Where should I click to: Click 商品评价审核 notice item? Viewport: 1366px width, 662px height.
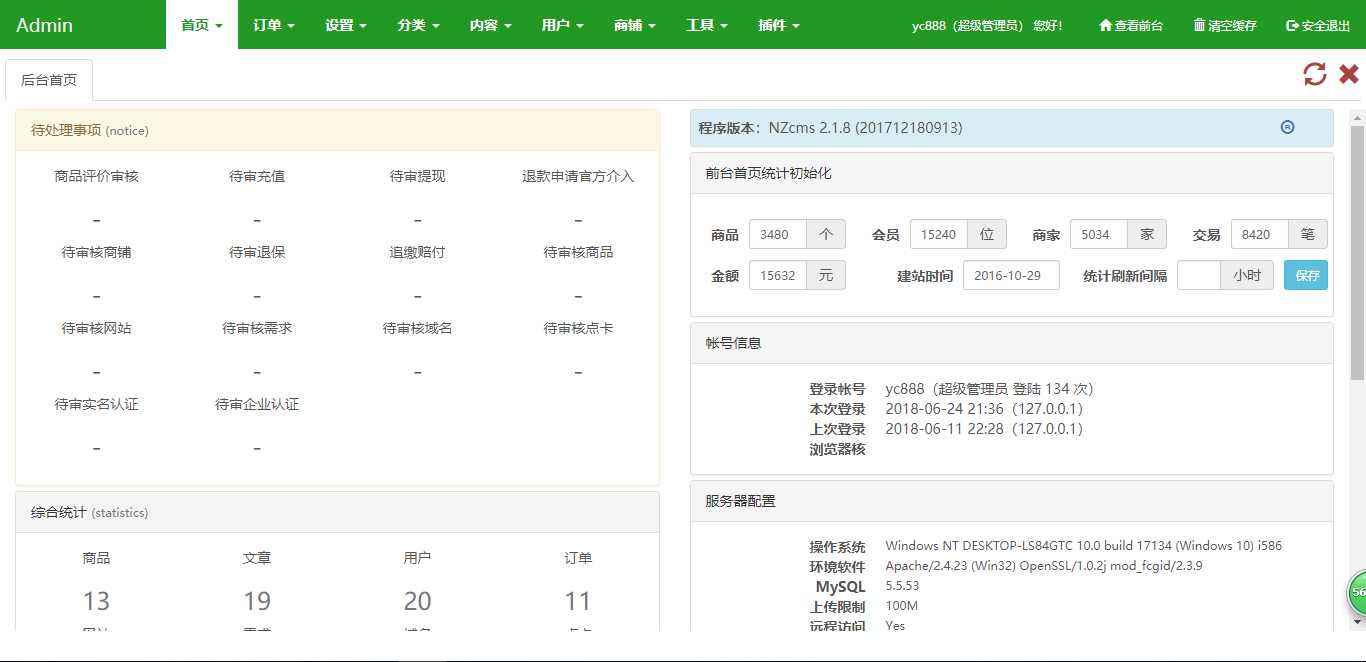tap(96, 176)
